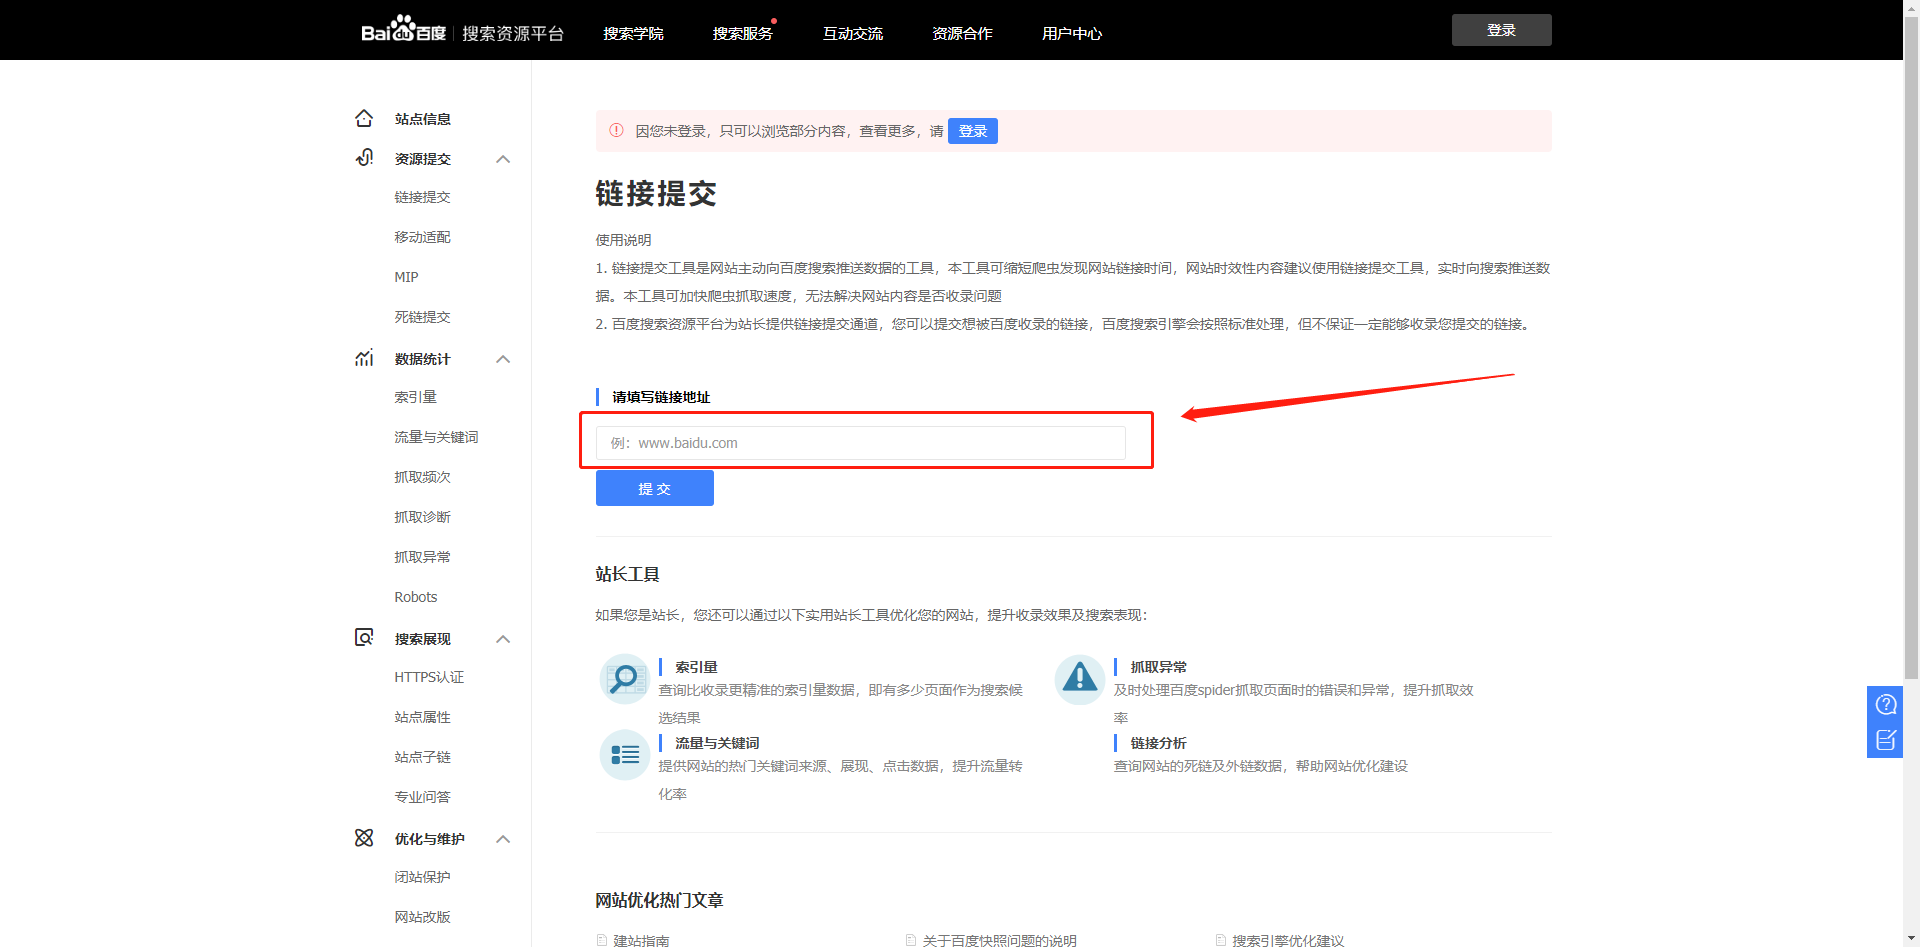Viewport: 1920px width, 947px height.
Task: Open the 搜索学院 top menu
Action: click(x=633, y=34)
